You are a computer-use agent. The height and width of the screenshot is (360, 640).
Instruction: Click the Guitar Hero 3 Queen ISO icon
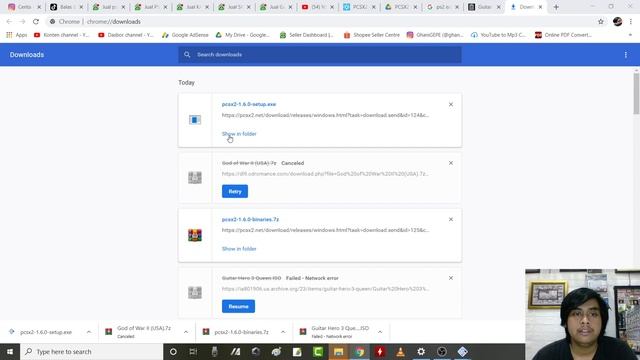(195, 292)
